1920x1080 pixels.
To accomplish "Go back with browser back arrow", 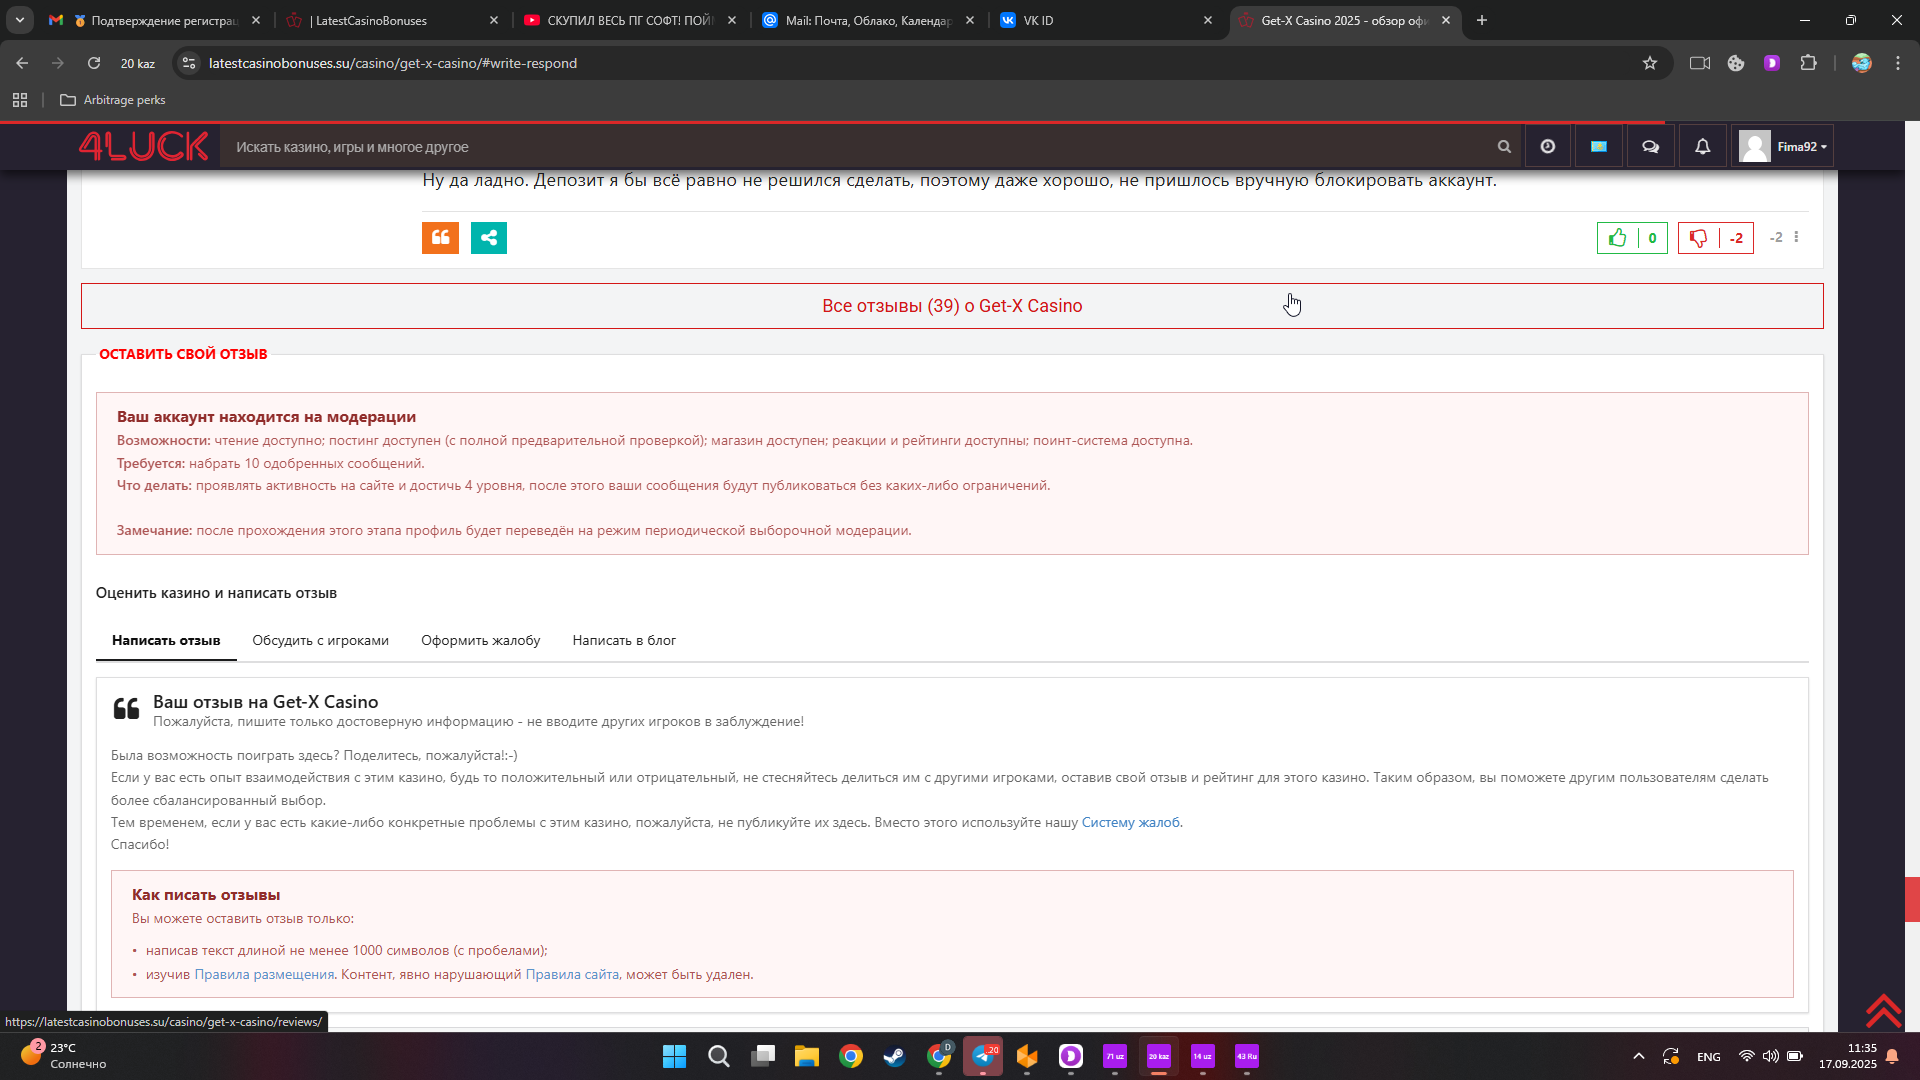I will click(22, 63).
